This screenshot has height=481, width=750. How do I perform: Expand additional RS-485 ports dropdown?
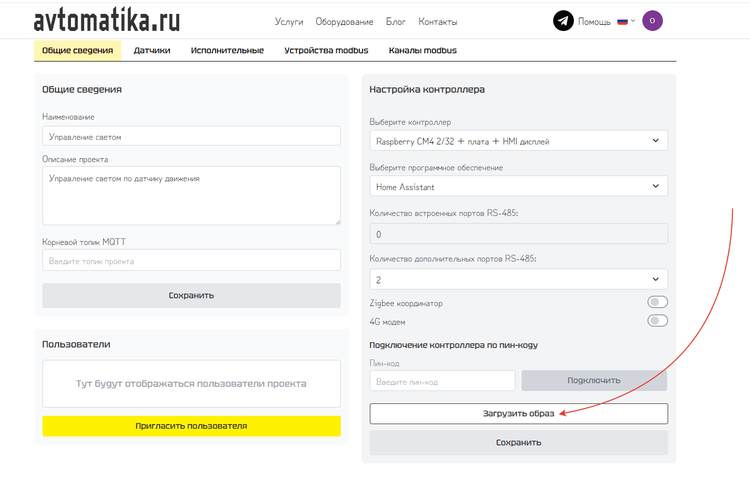pos(518,279)
